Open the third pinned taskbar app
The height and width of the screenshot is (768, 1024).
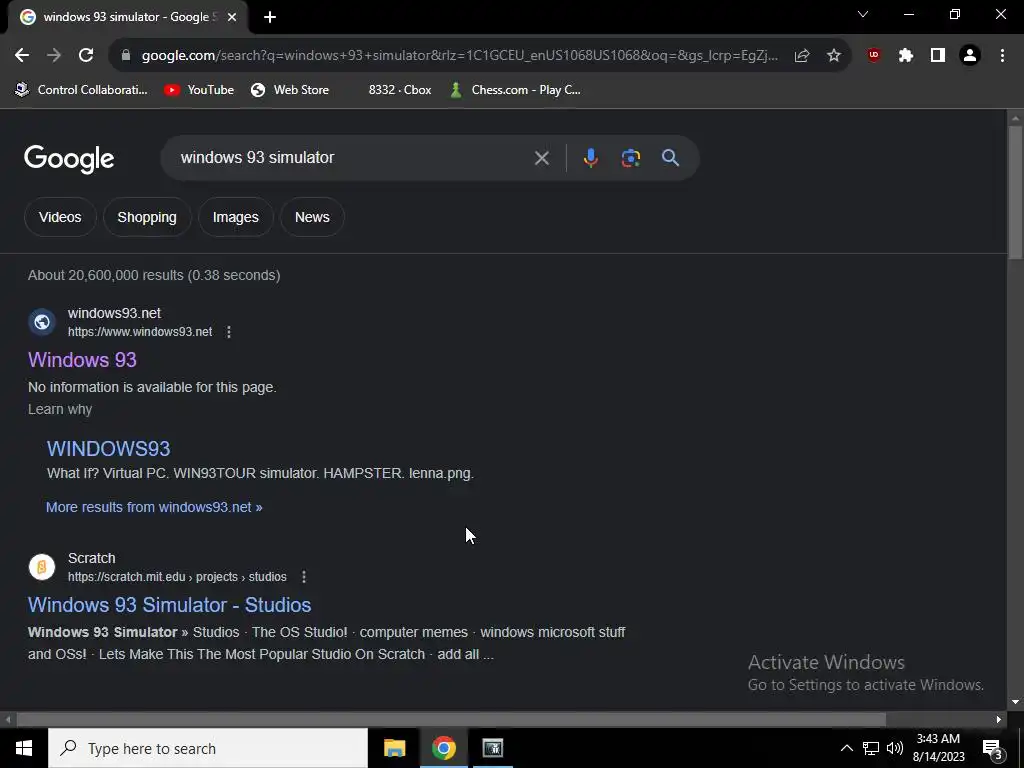(492, 748)
